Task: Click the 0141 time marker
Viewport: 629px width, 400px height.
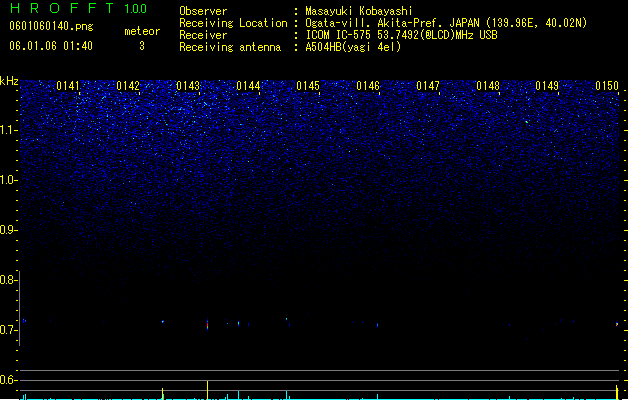Action: coord(68,86)
